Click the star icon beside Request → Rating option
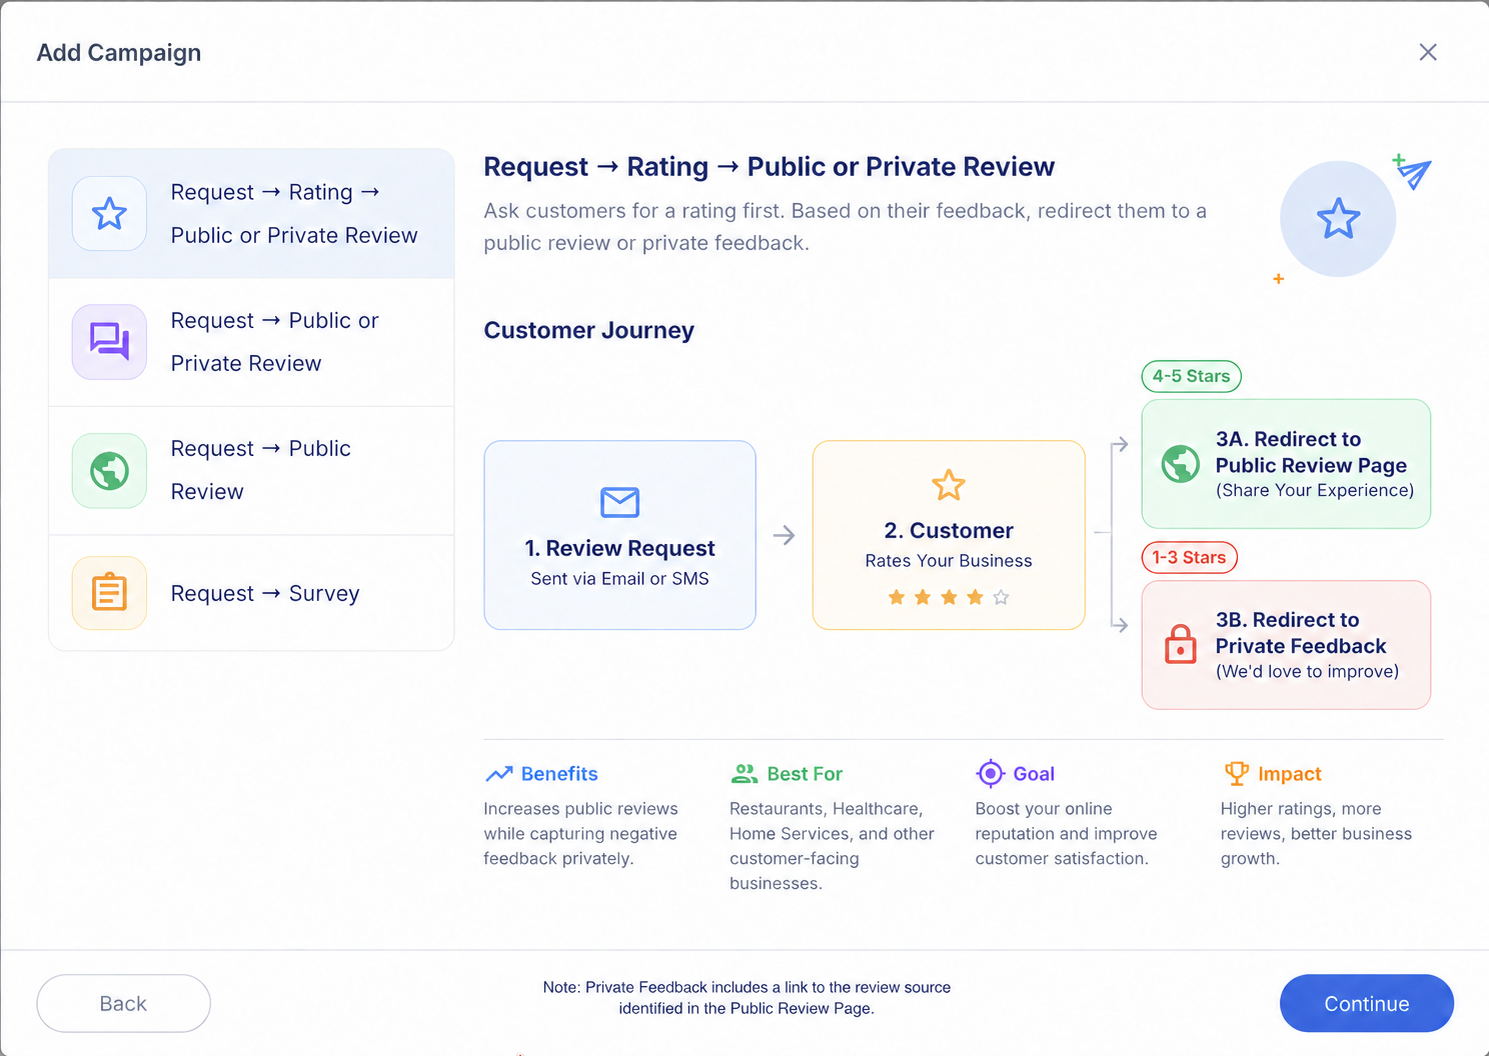The image size is (1489, 1056). pos(109,213)
